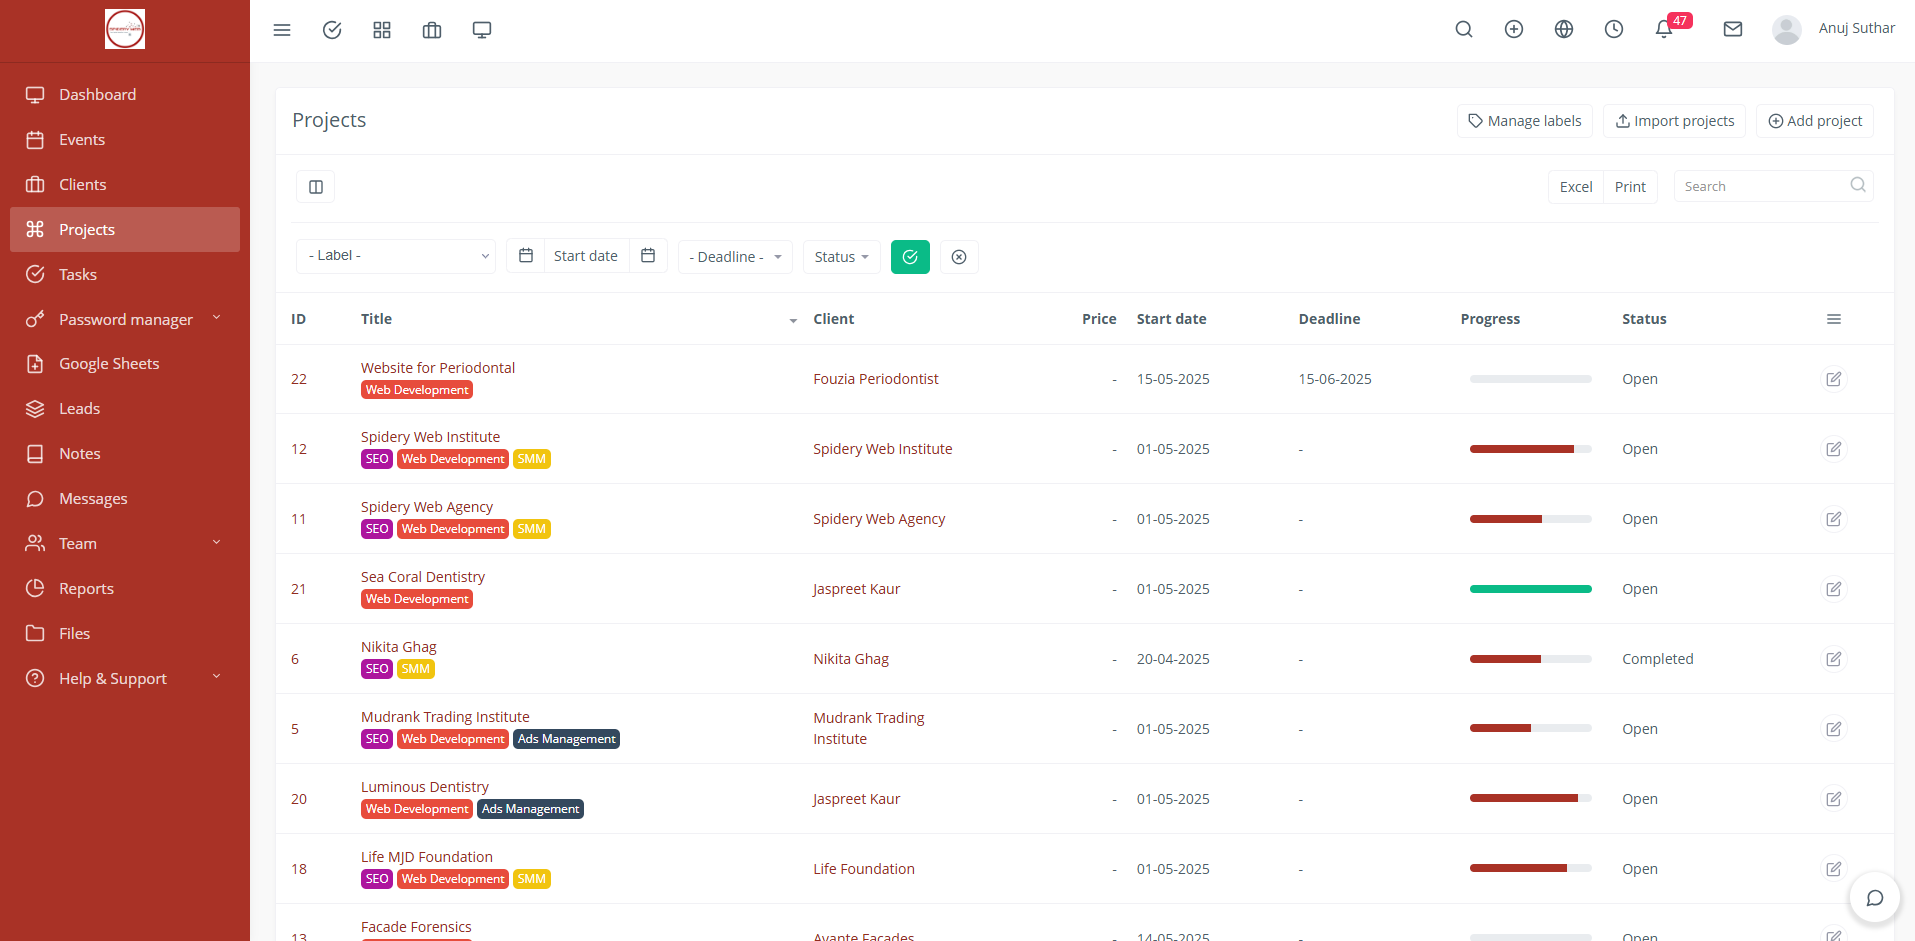Screen dimensions: 1915x941
Task: Open Files in sidebar
Action: [125, 633]
